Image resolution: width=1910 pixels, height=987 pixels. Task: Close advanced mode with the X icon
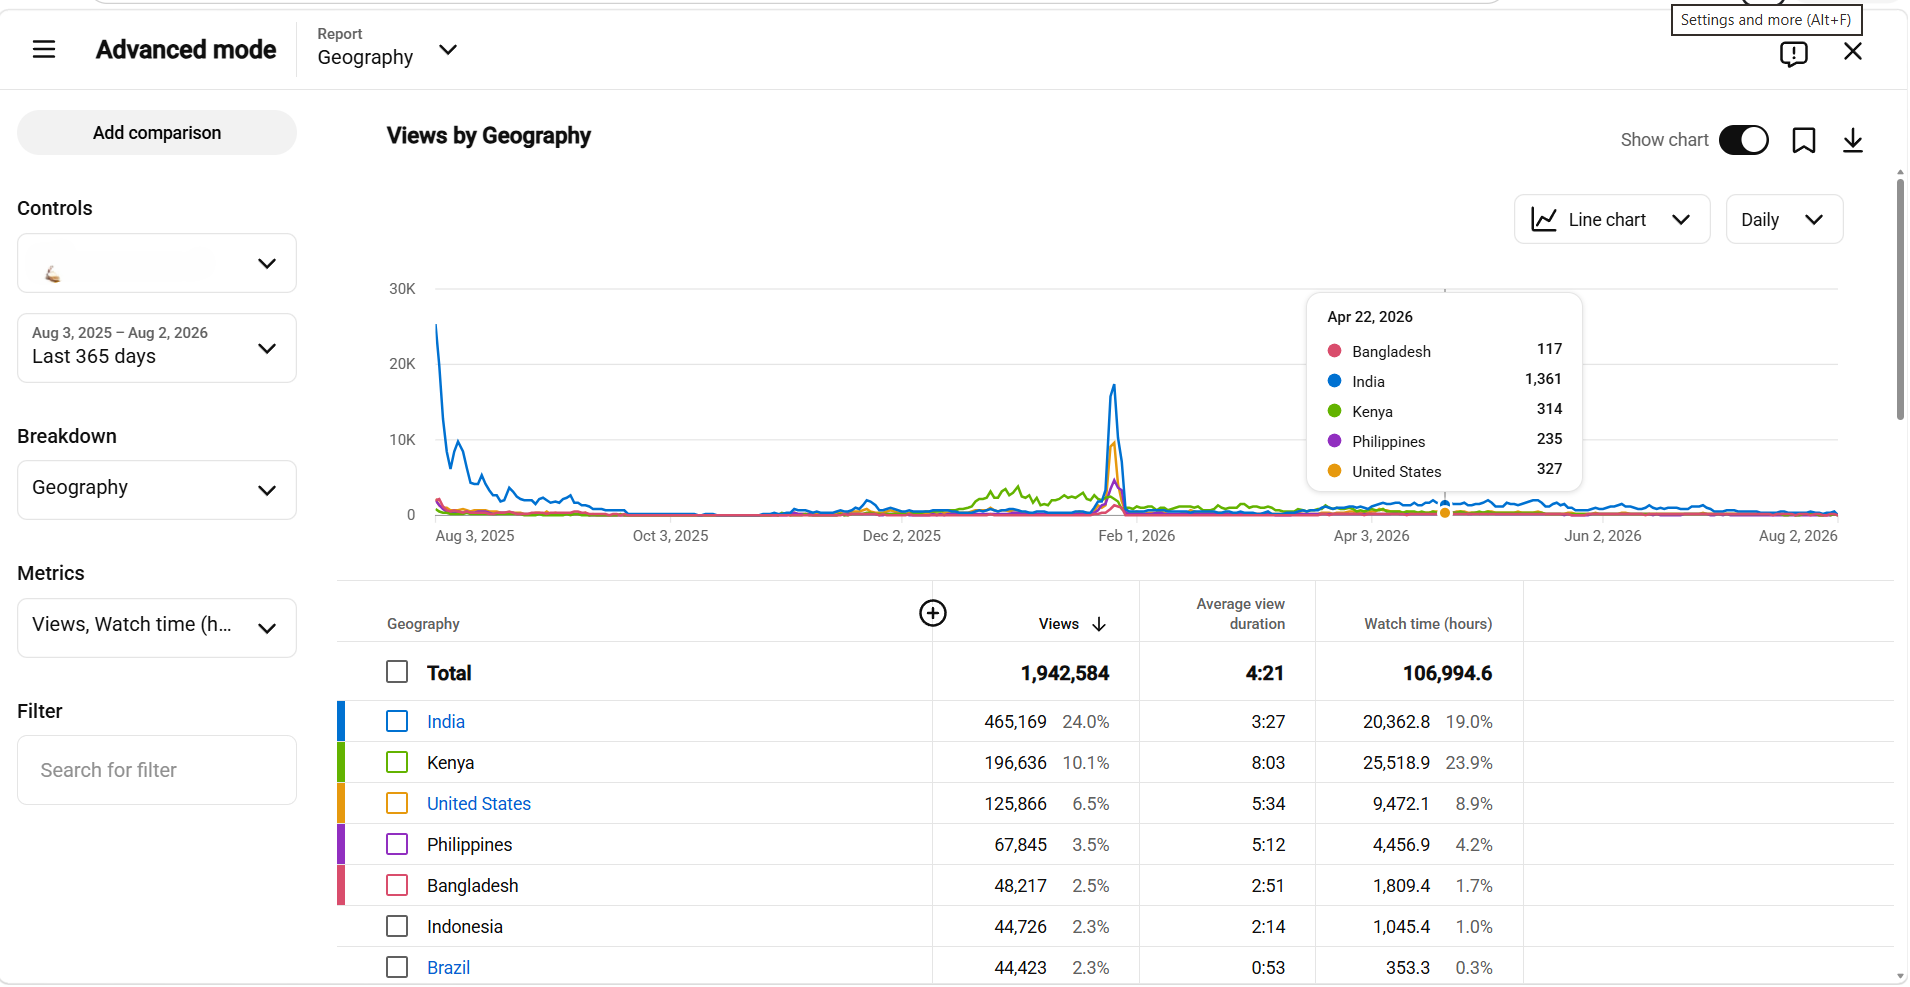(1853, 51)
